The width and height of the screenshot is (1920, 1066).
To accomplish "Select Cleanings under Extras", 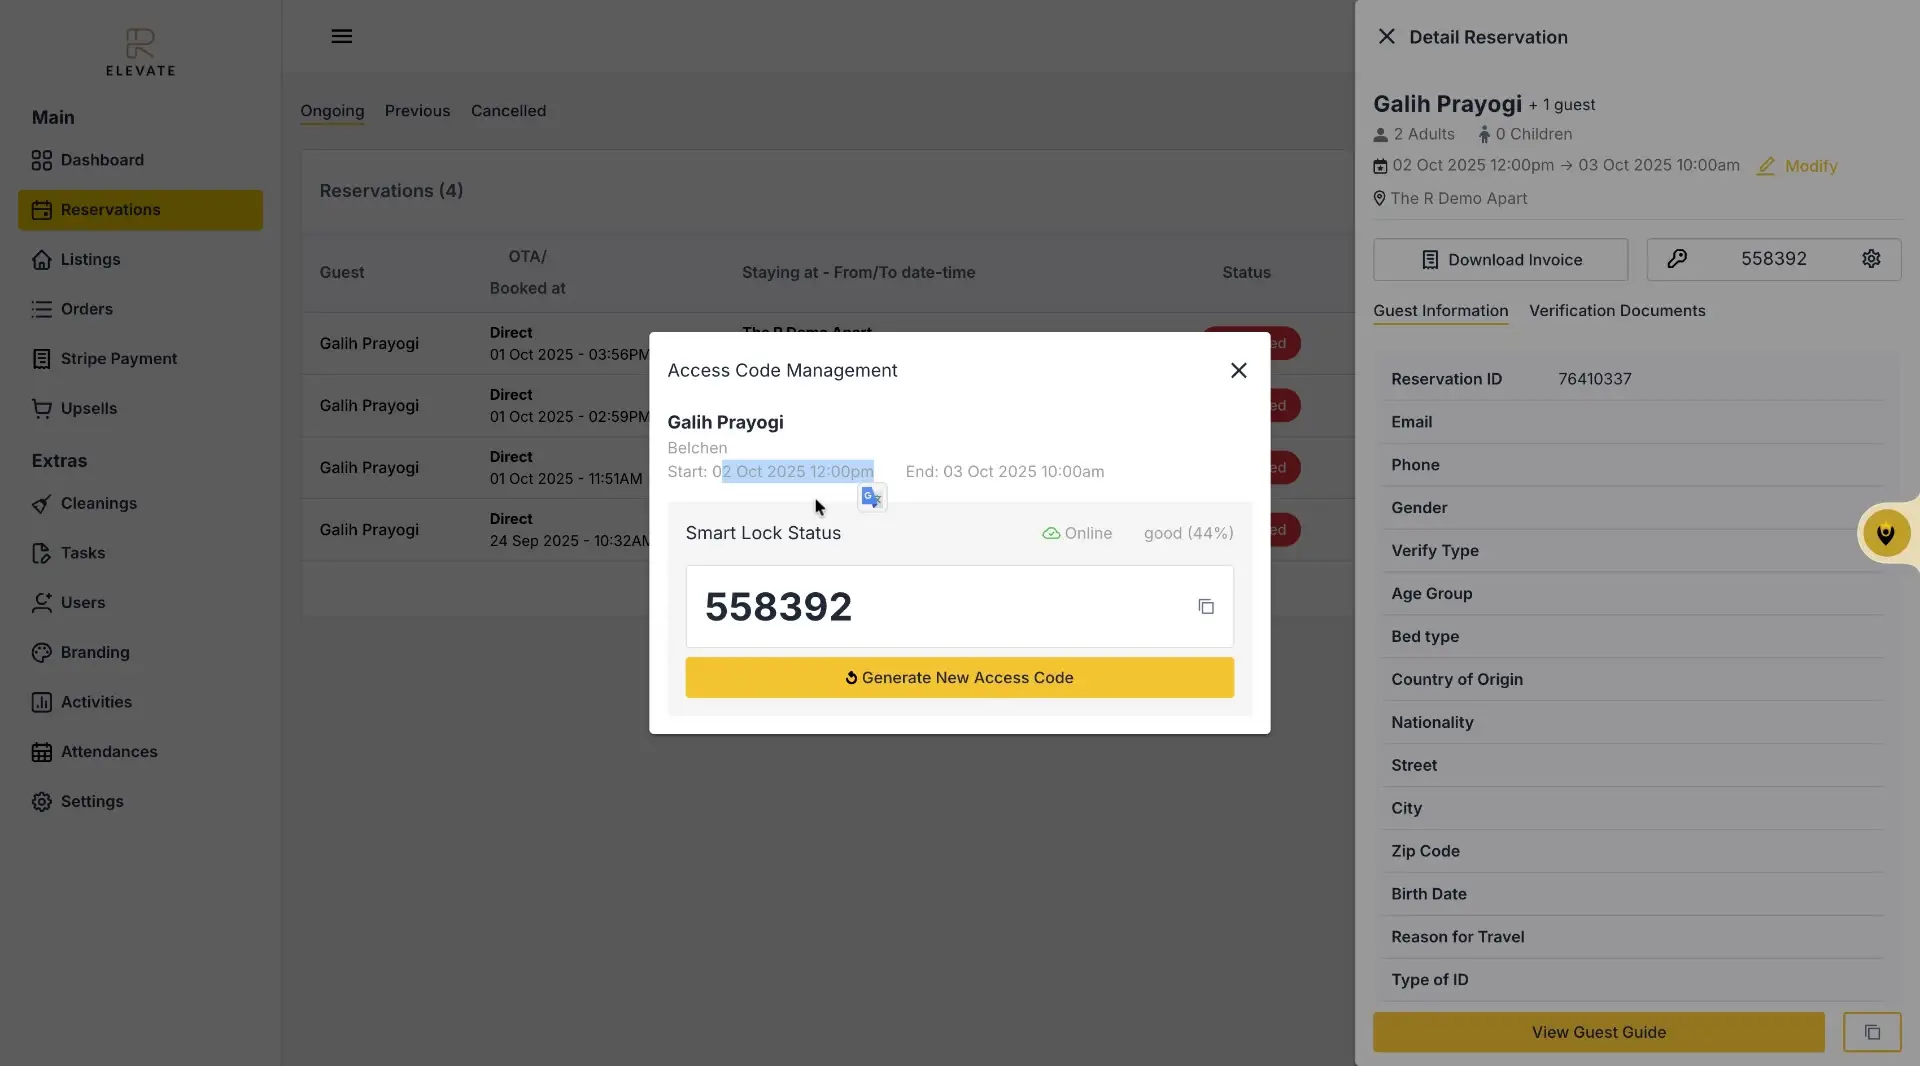I will (98, 503).
